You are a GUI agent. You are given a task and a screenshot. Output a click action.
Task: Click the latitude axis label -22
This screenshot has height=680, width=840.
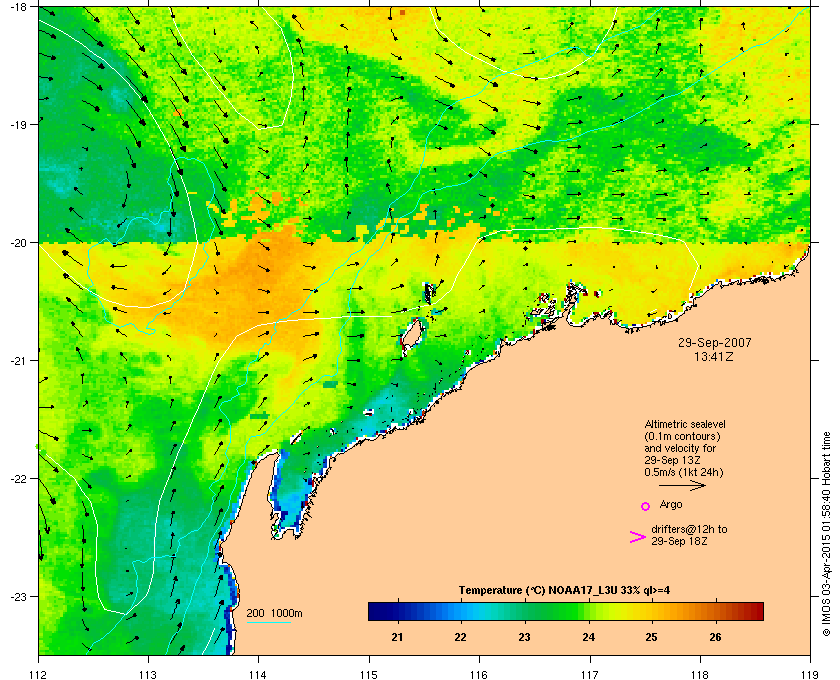(x=18, y=478)
